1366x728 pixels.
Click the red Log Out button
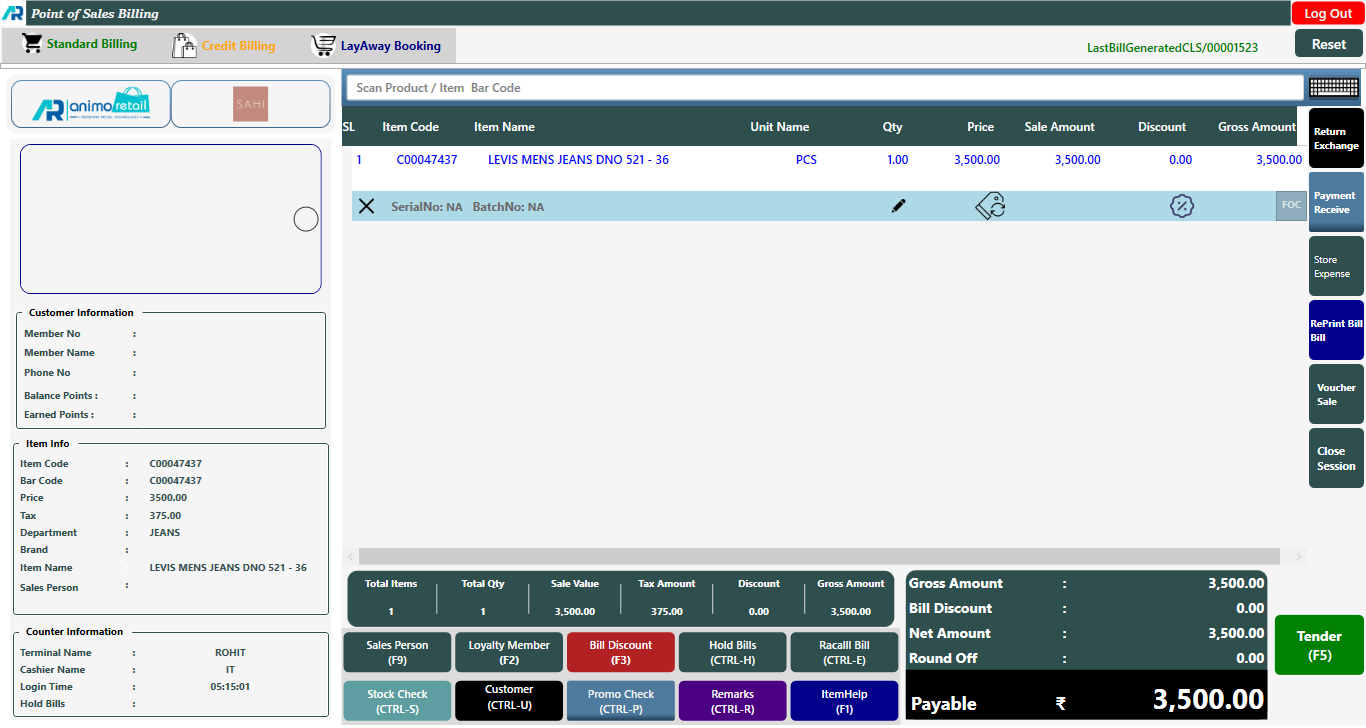point(1327,13)
